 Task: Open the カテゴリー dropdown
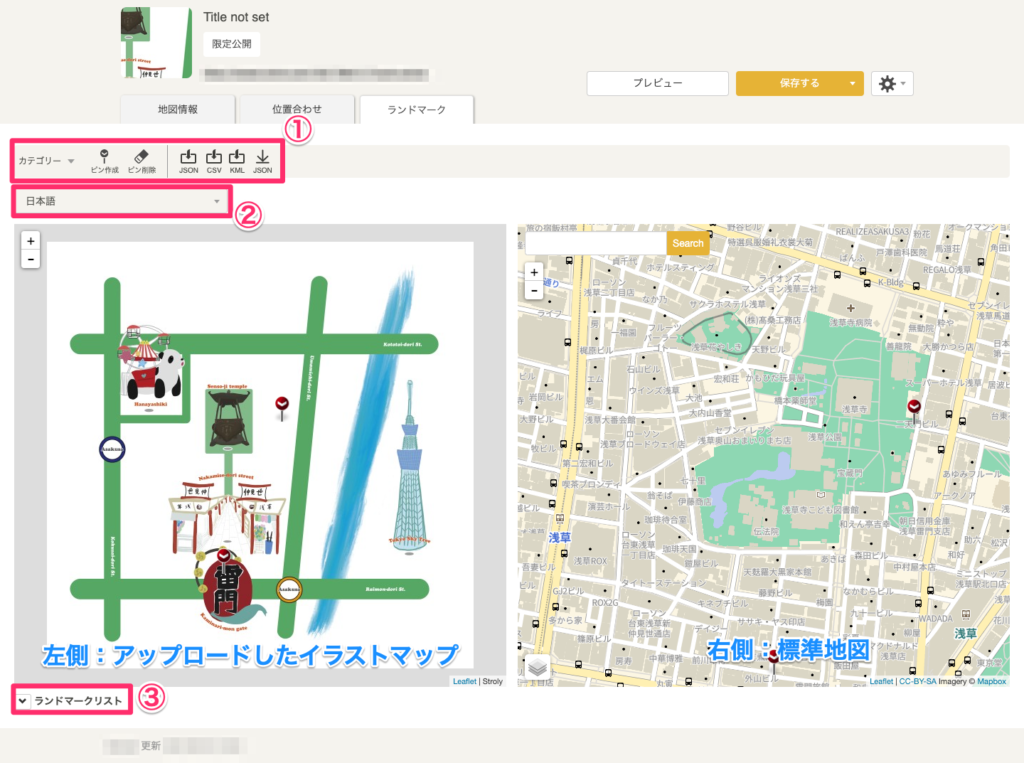47,160
